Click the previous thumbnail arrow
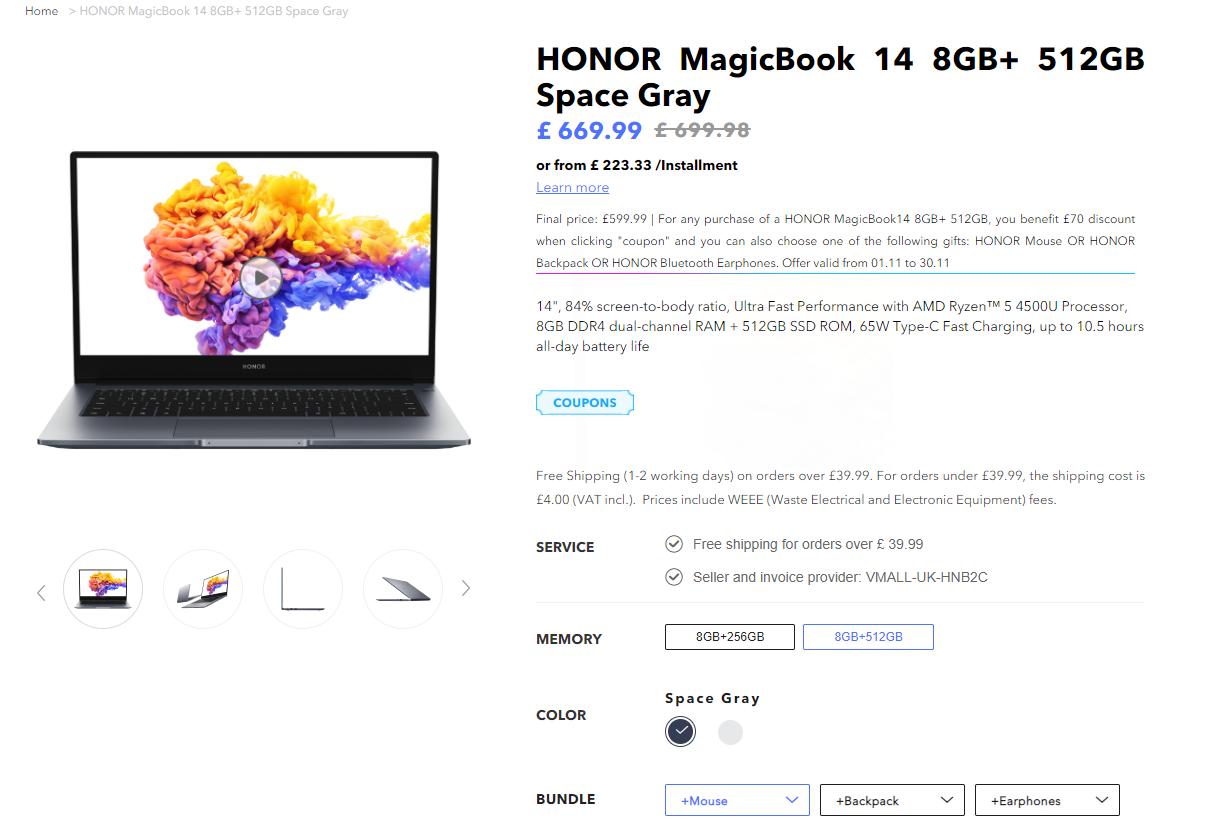Image resolution: width=1227 pixels, height=822 pixels. tap(41, 592)
